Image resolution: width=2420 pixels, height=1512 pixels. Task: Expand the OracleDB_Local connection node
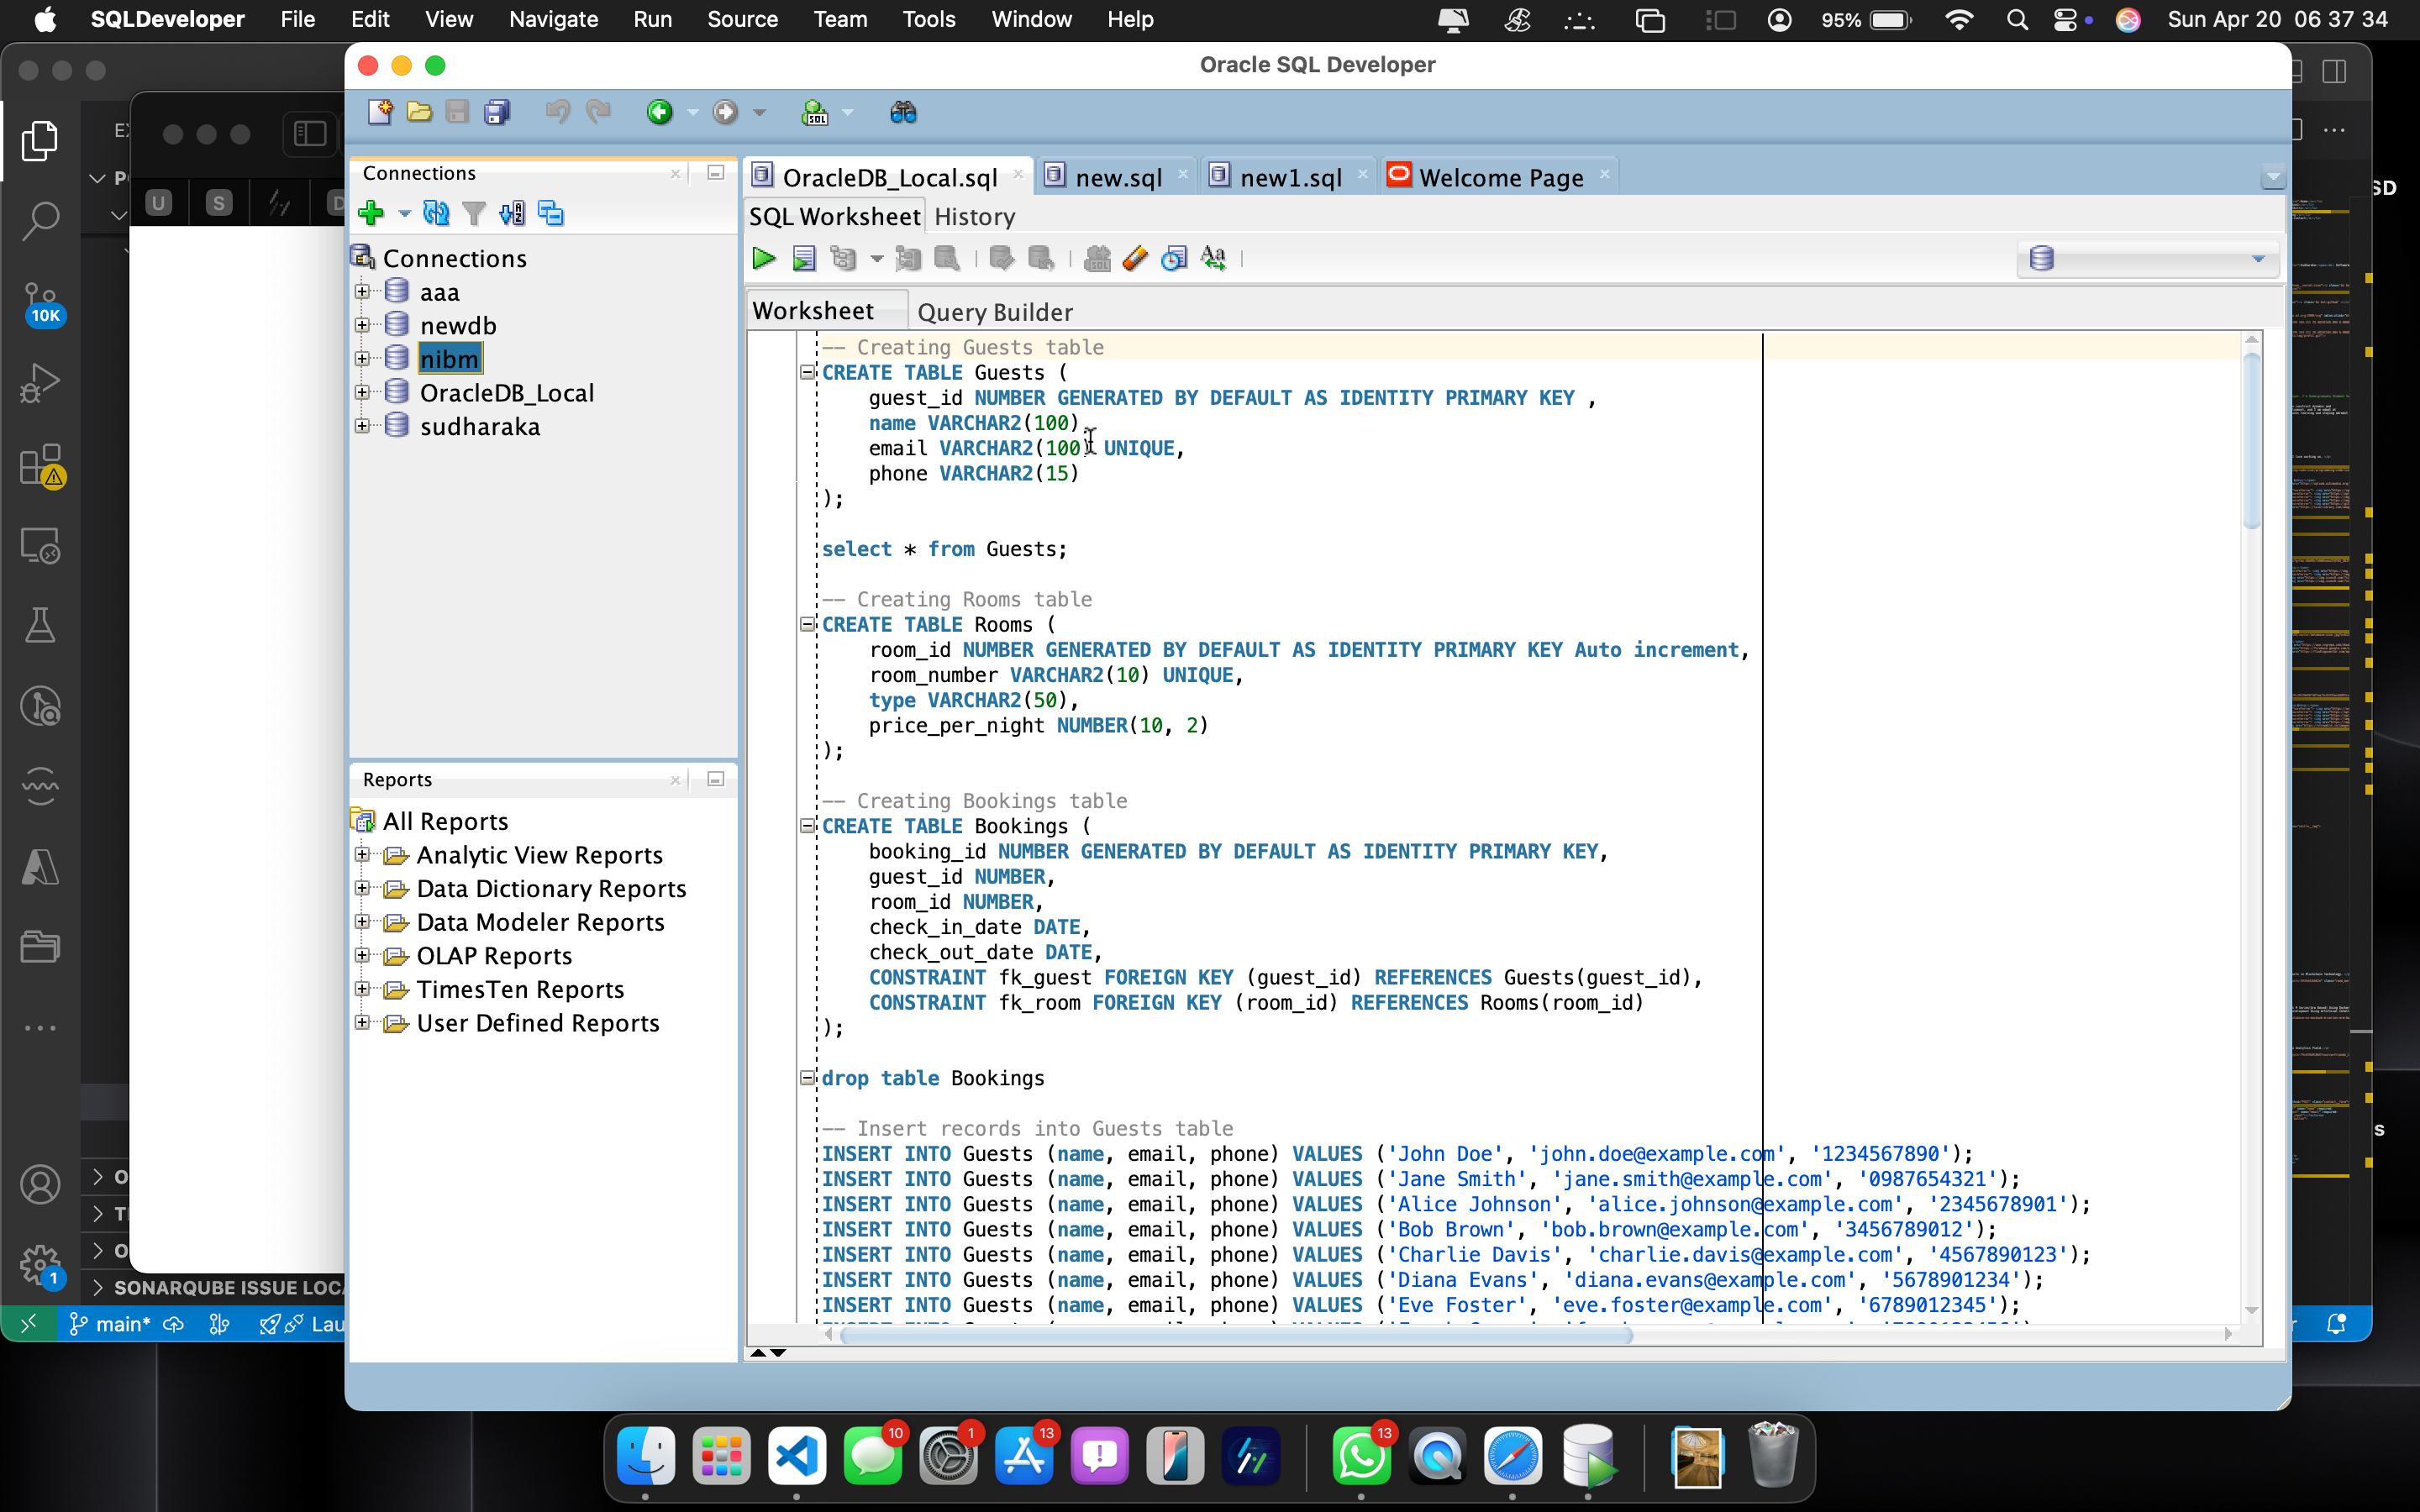pos(362,392)
